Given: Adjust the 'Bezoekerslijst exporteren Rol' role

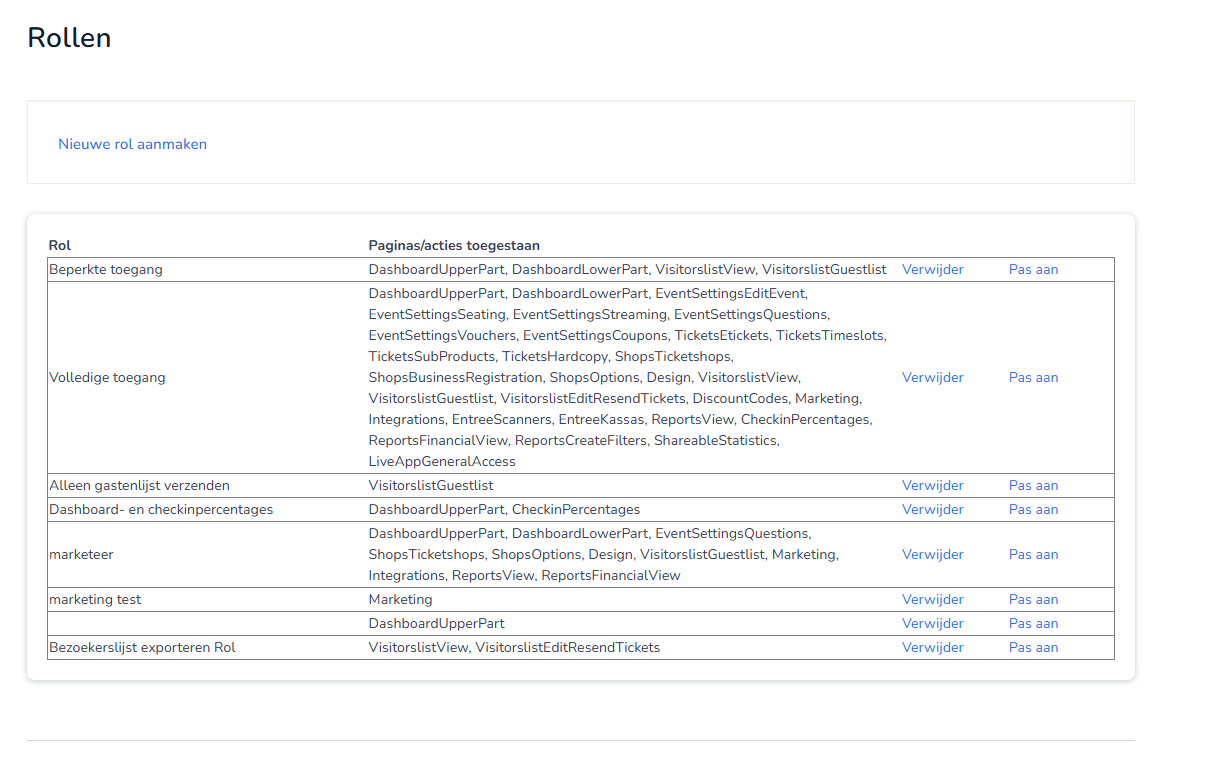Looking at the screenshot, I should 1033,648.
